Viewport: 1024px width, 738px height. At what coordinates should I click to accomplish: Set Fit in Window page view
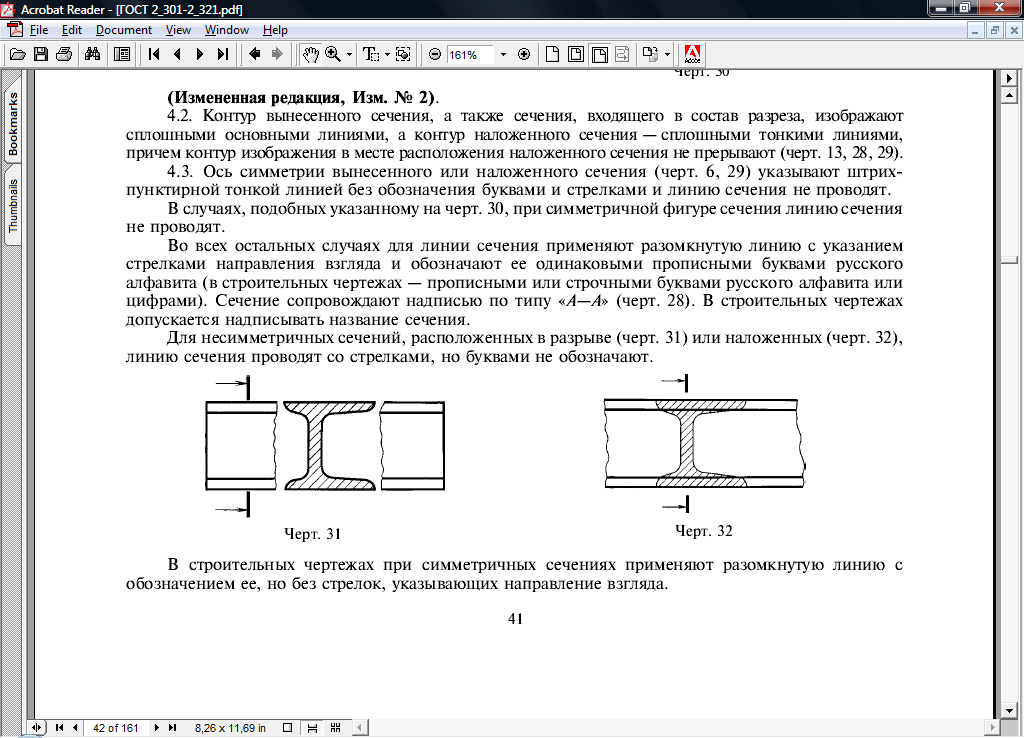[x=576, y=54]
